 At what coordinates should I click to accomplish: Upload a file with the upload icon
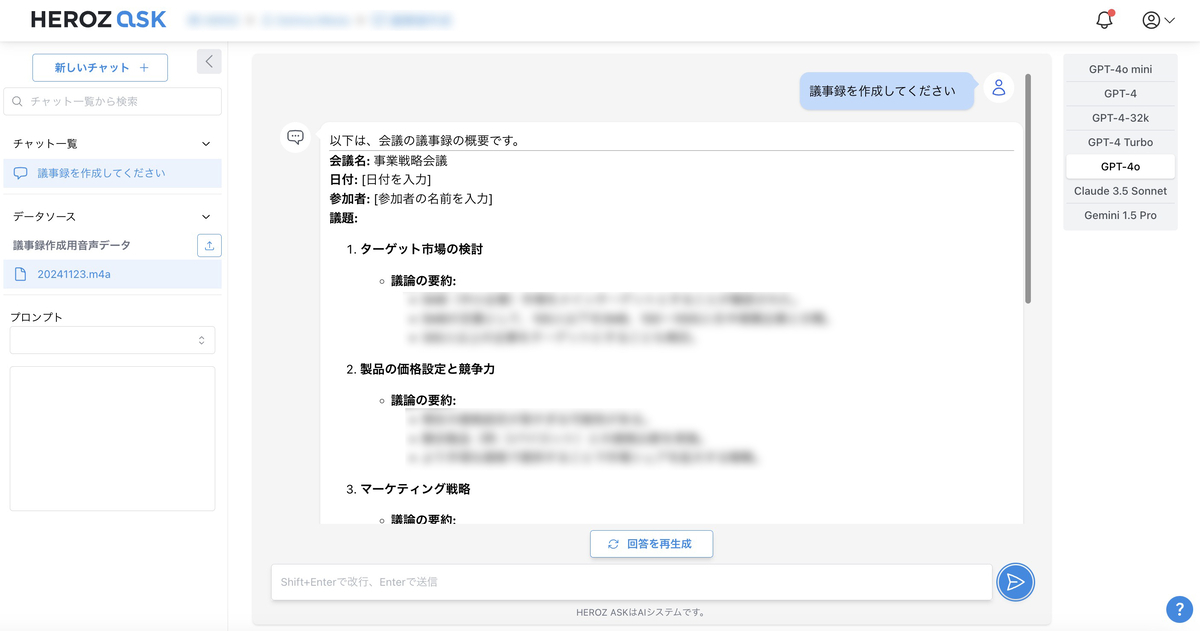click(x=209, y=245)
